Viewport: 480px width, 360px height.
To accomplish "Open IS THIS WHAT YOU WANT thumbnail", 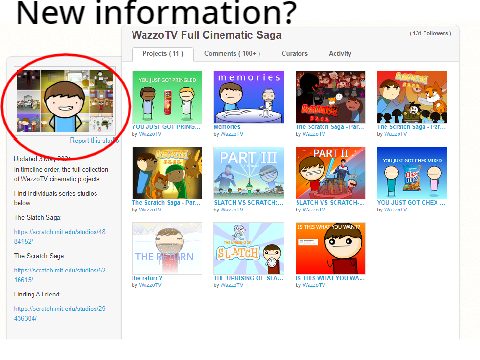I will pos(331,248).
